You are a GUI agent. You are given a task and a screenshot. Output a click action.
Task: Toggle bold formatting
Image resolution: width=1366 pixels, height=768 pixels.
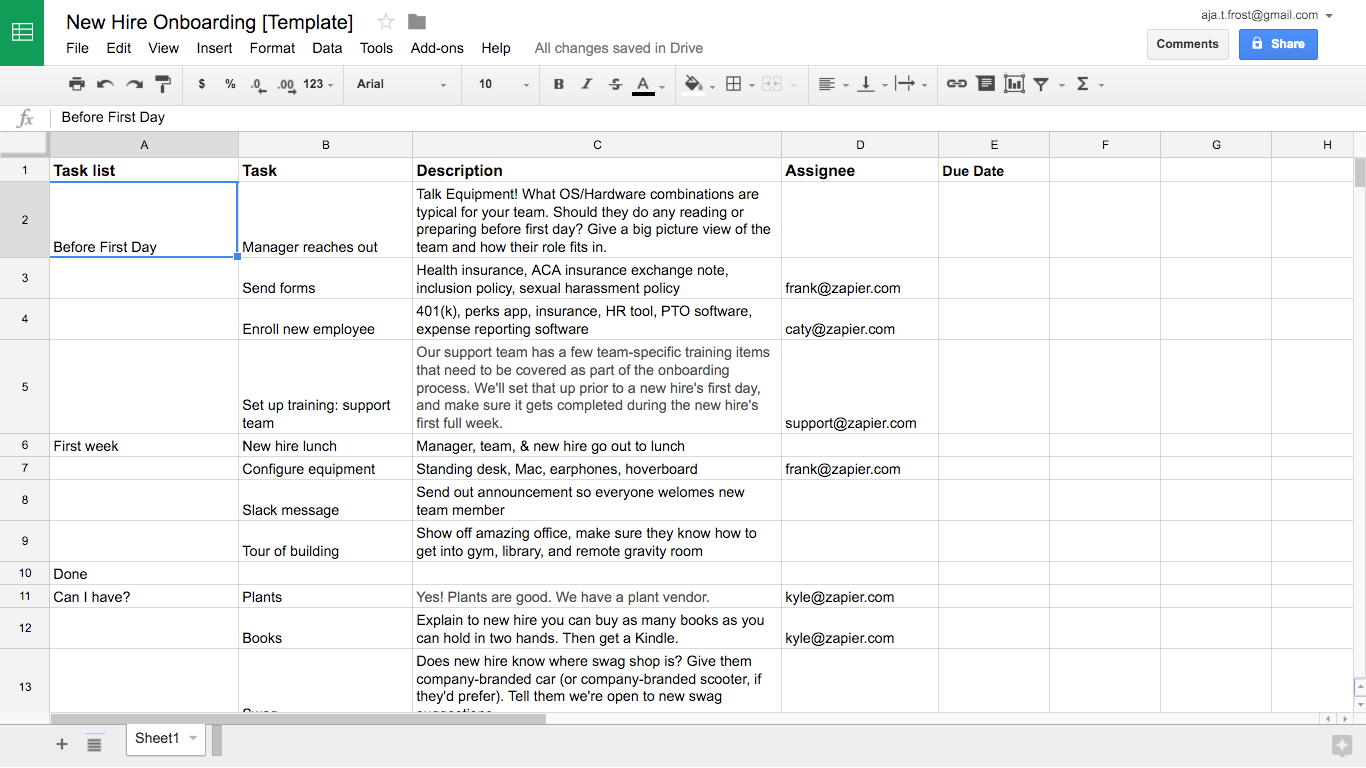(x=559, y=84)
